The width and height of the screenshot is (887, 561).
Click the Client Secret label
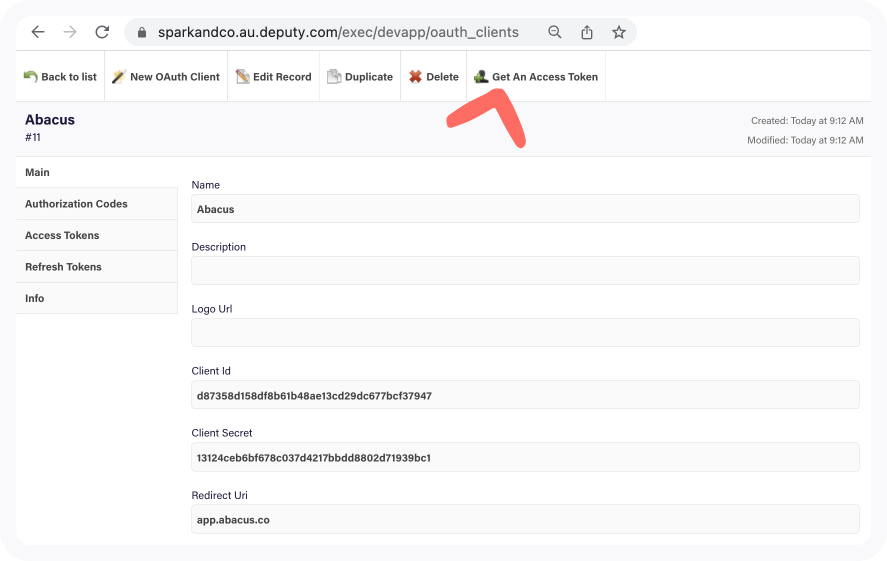[222, 433]
